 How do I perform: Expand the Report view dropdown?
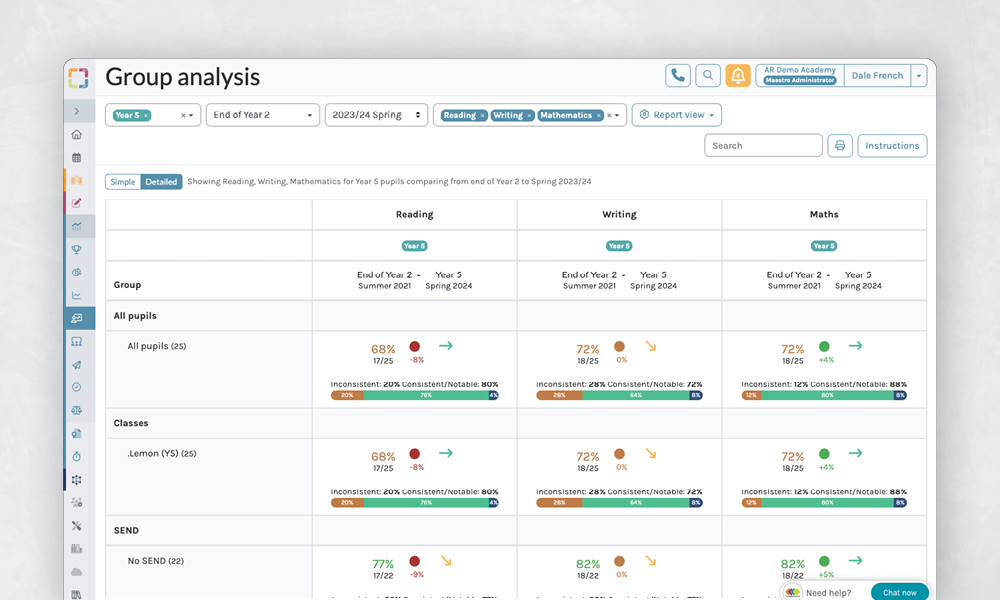coord(677,115)
